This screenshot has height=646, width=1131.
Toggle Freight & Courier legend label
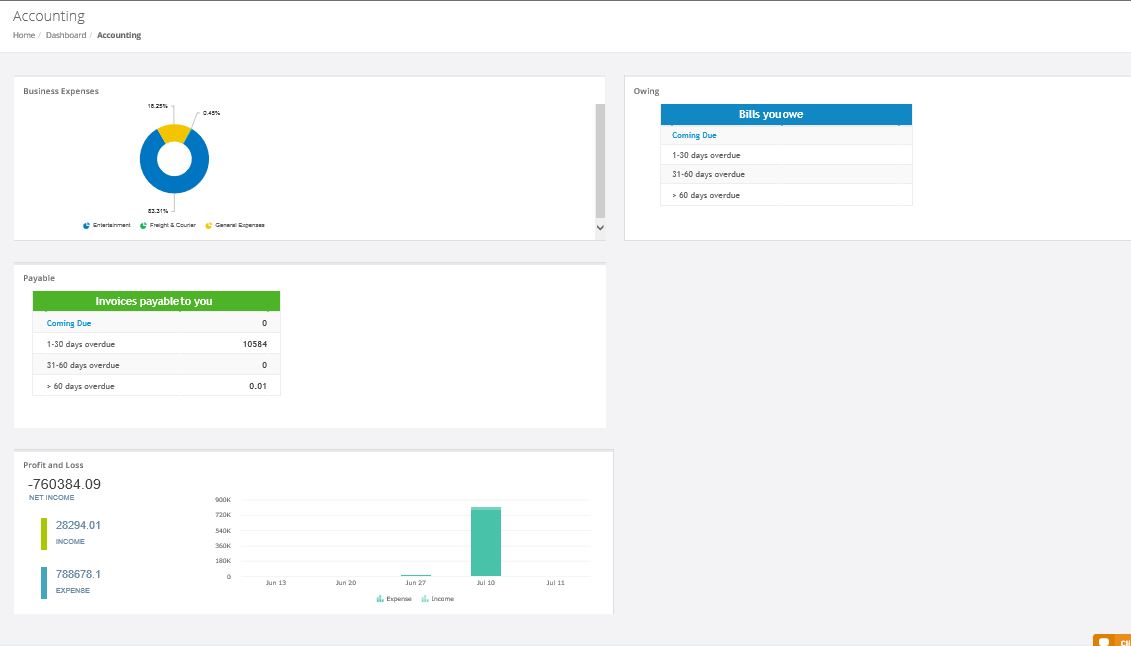172,226
